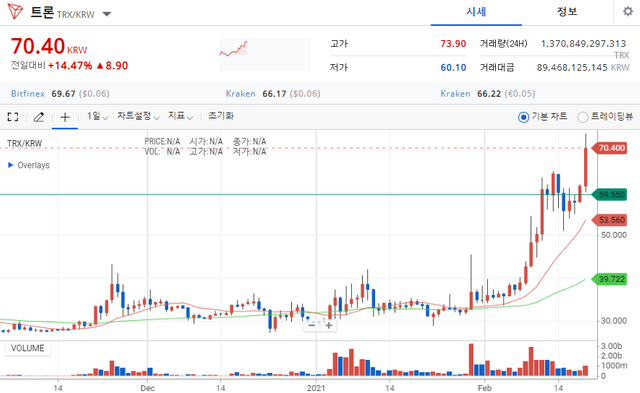Select the 트레이딩뷰 radio option
Image resolution: width=640 pixels, height=393 pixels.
(x=582, y=118)
